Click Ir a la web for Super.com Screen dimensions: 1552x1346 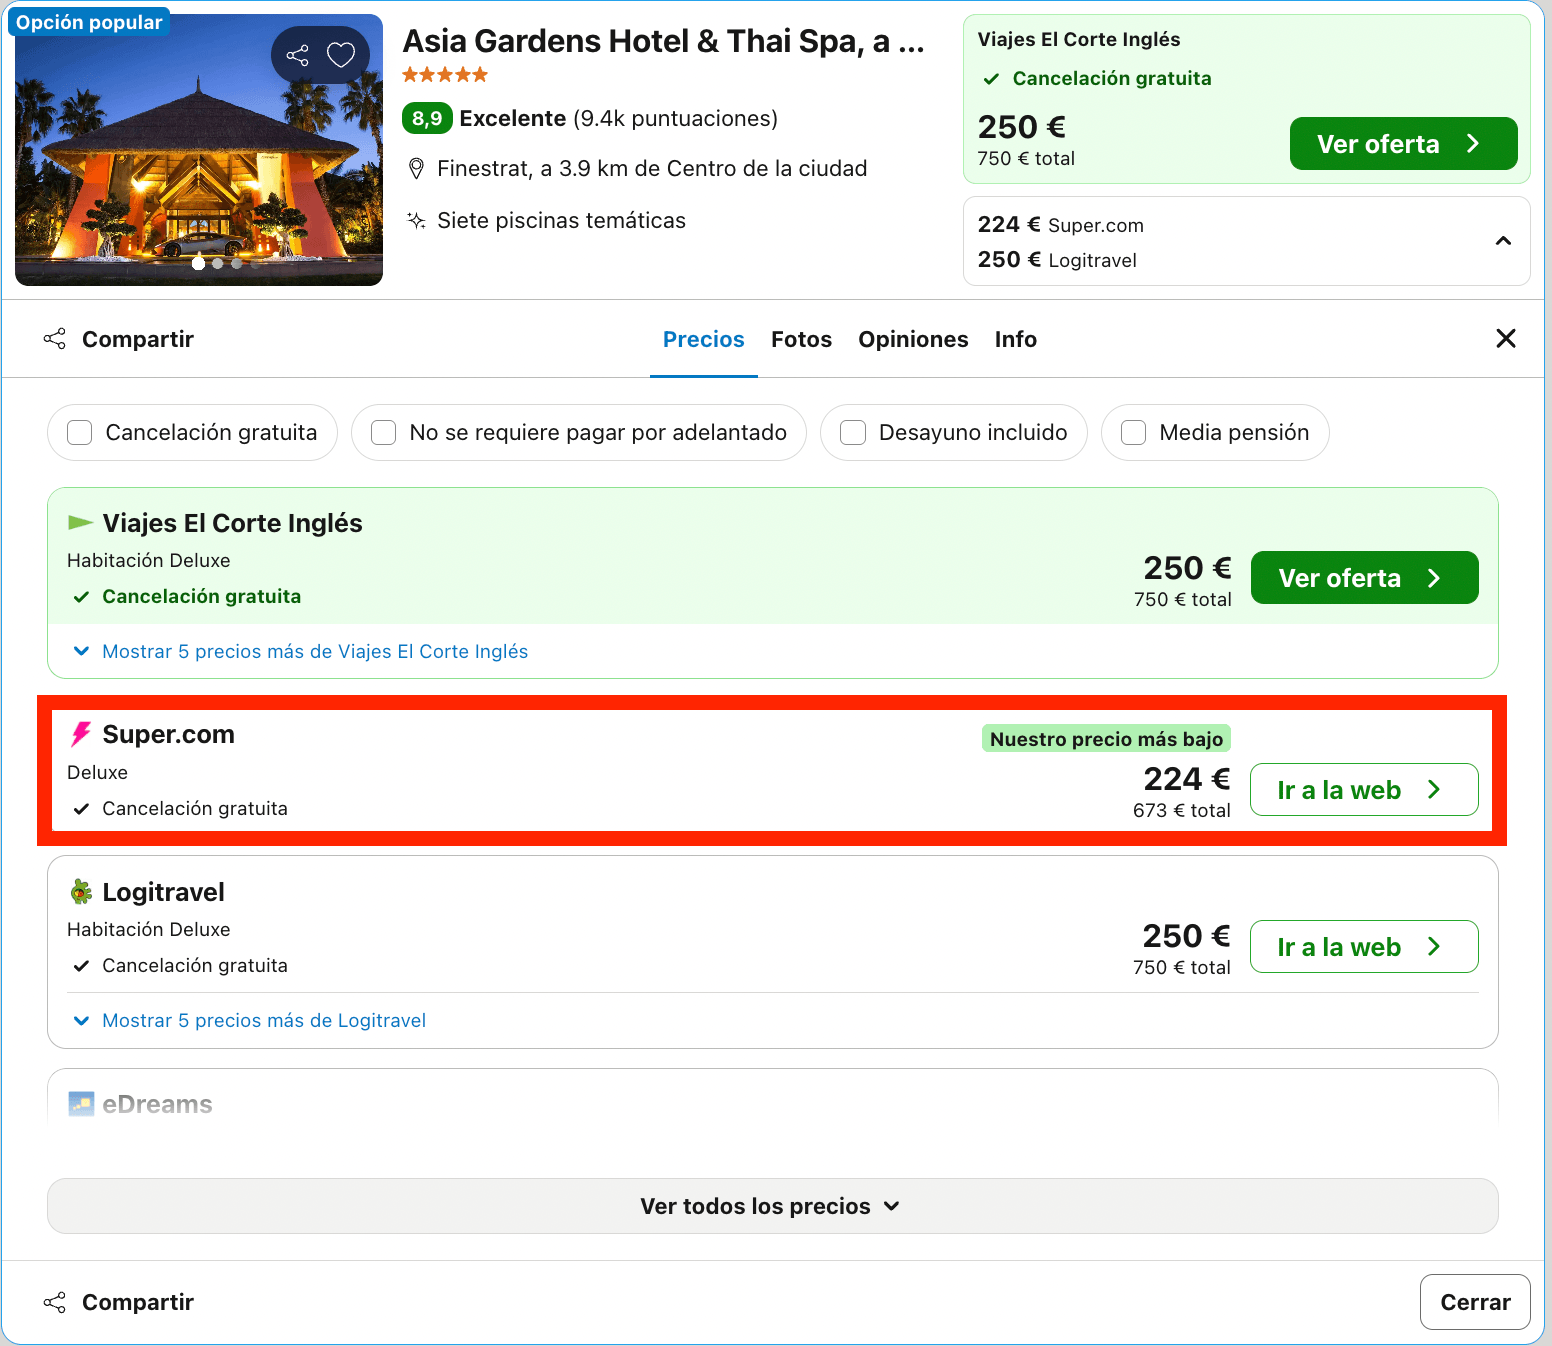click(x=1364, y=790)
